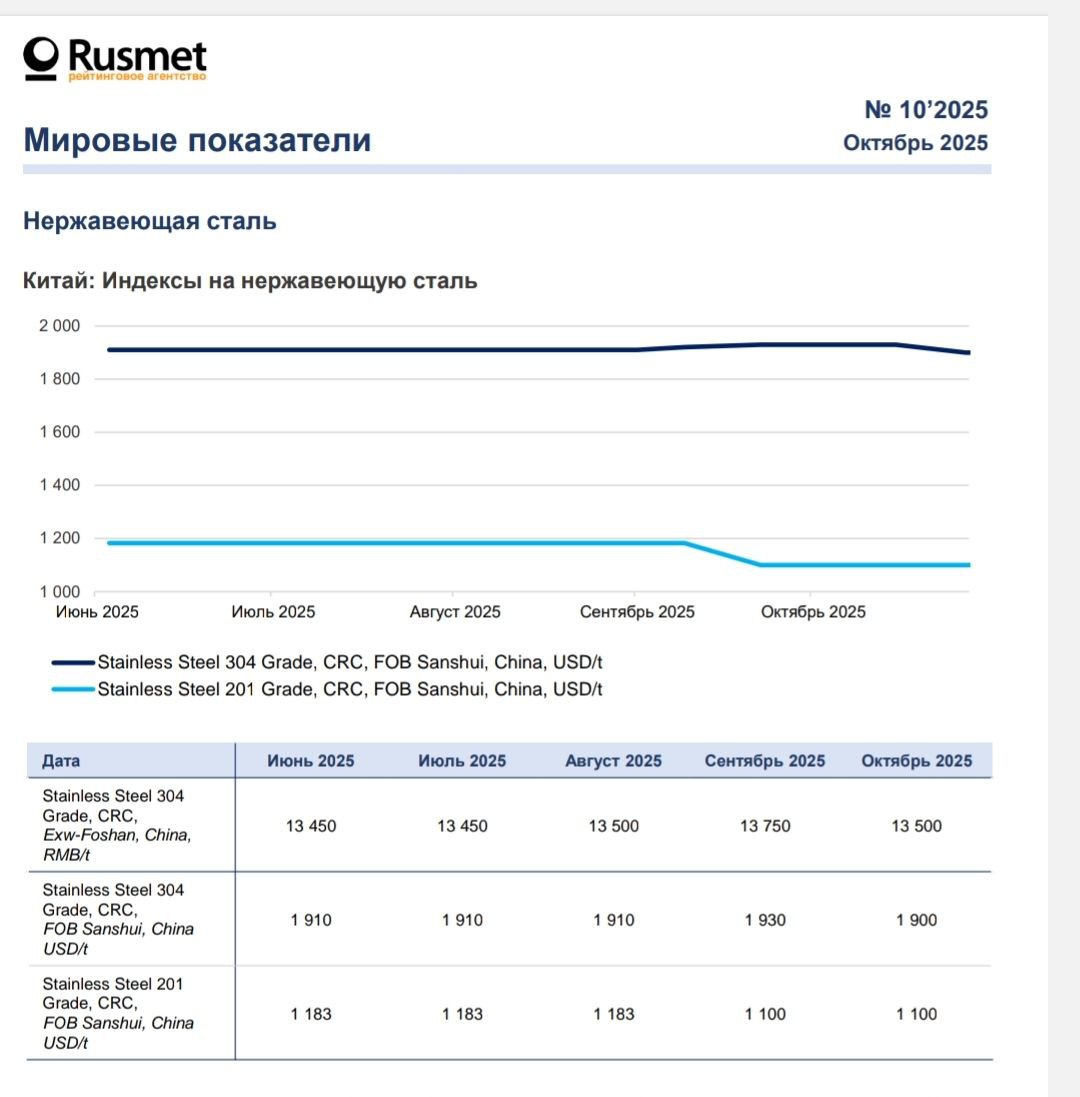Click the "Сентябрь 2025" table column header
This screenshot has width=1080, height=1097.
point(765,761)
